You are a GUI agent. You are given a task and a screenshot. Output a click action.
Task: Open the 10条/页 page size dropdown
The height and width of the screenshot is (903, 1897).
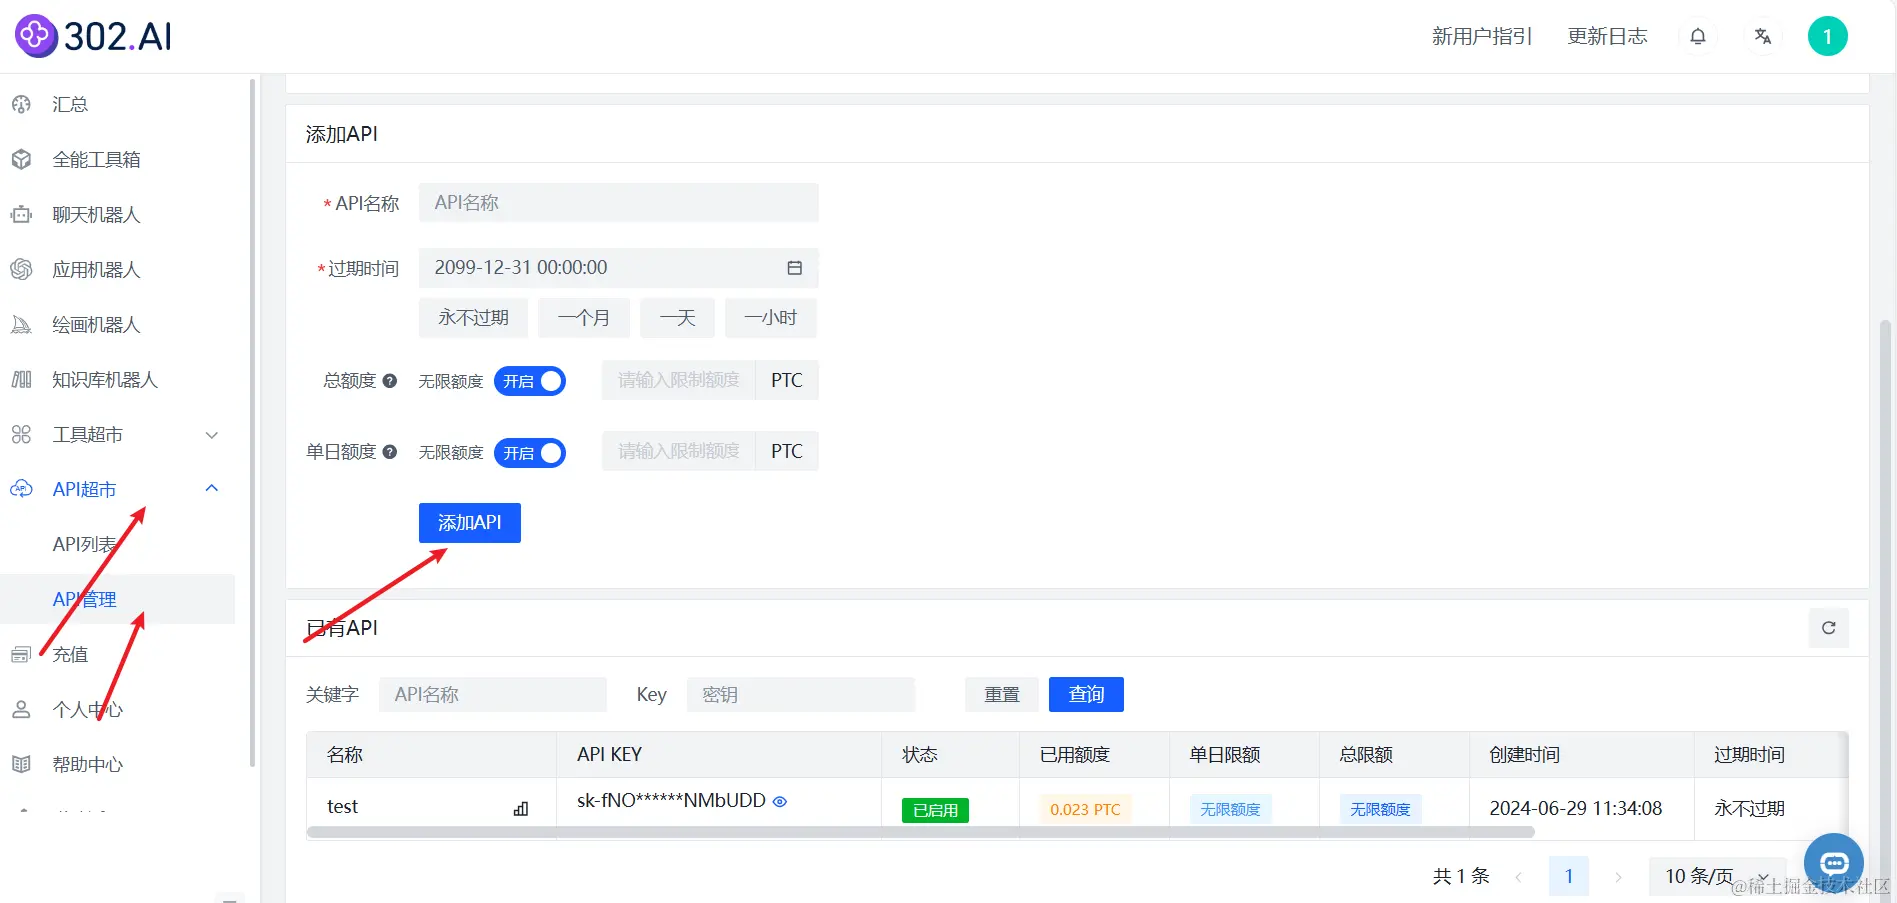coord(1717,875)
